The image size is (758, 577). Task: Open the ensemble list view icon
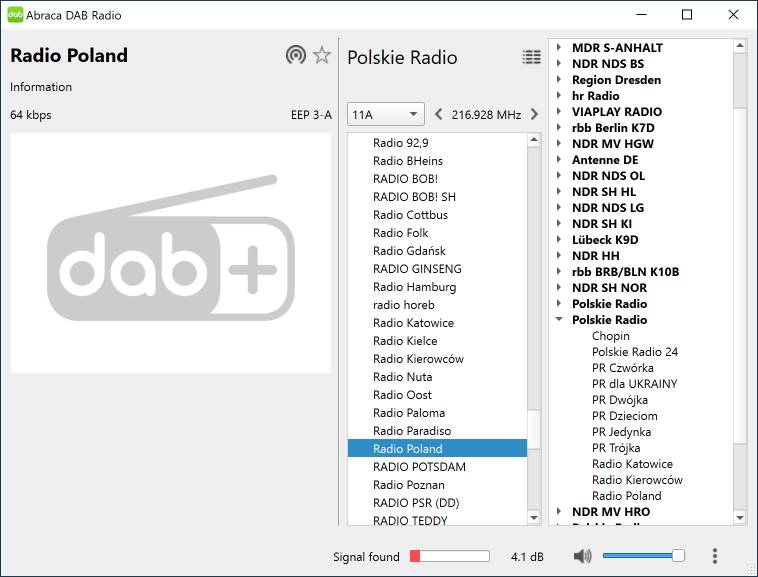click(x=531, y=57)
